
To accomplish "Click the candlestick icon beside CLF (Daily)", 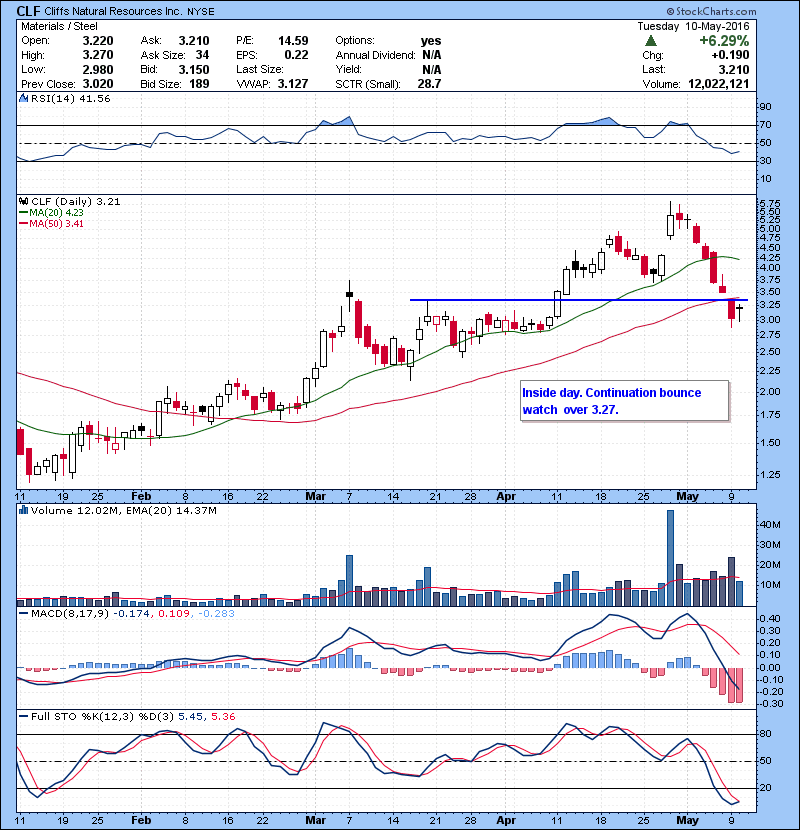I will pos(23,201).
